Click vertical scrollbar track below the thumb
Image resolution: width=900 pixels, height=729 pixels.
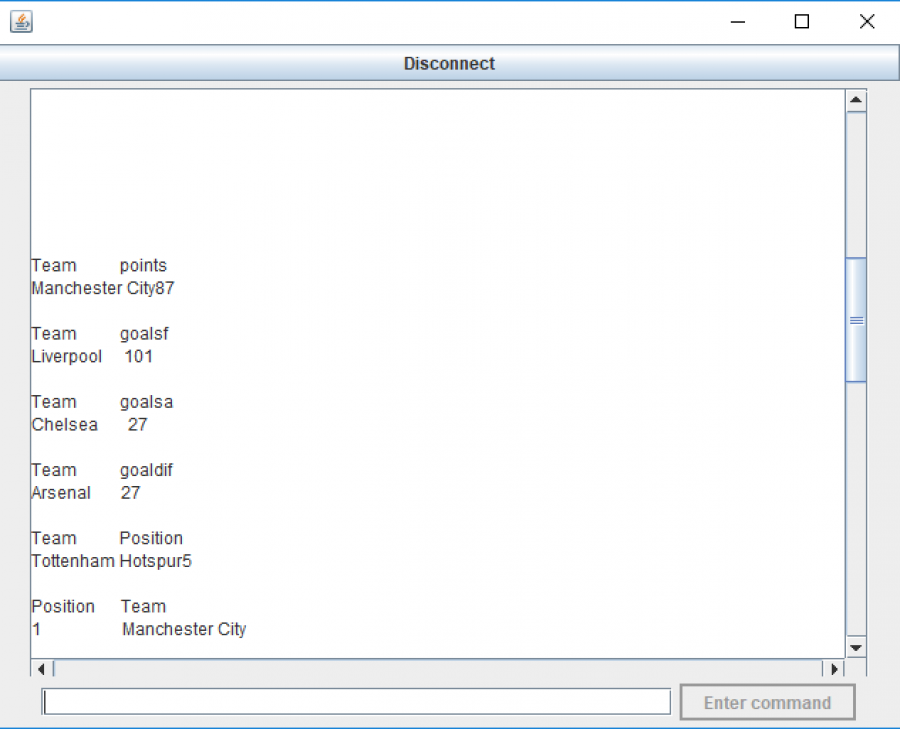856,510
